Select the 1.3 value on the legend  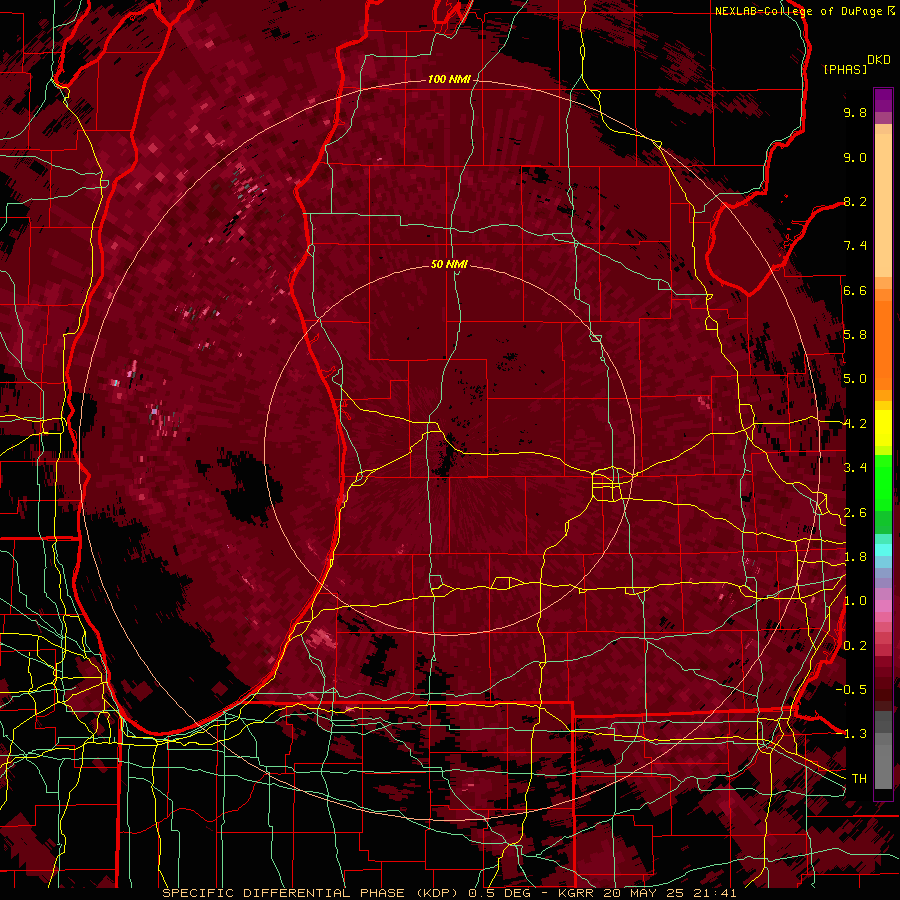[855, 734]
